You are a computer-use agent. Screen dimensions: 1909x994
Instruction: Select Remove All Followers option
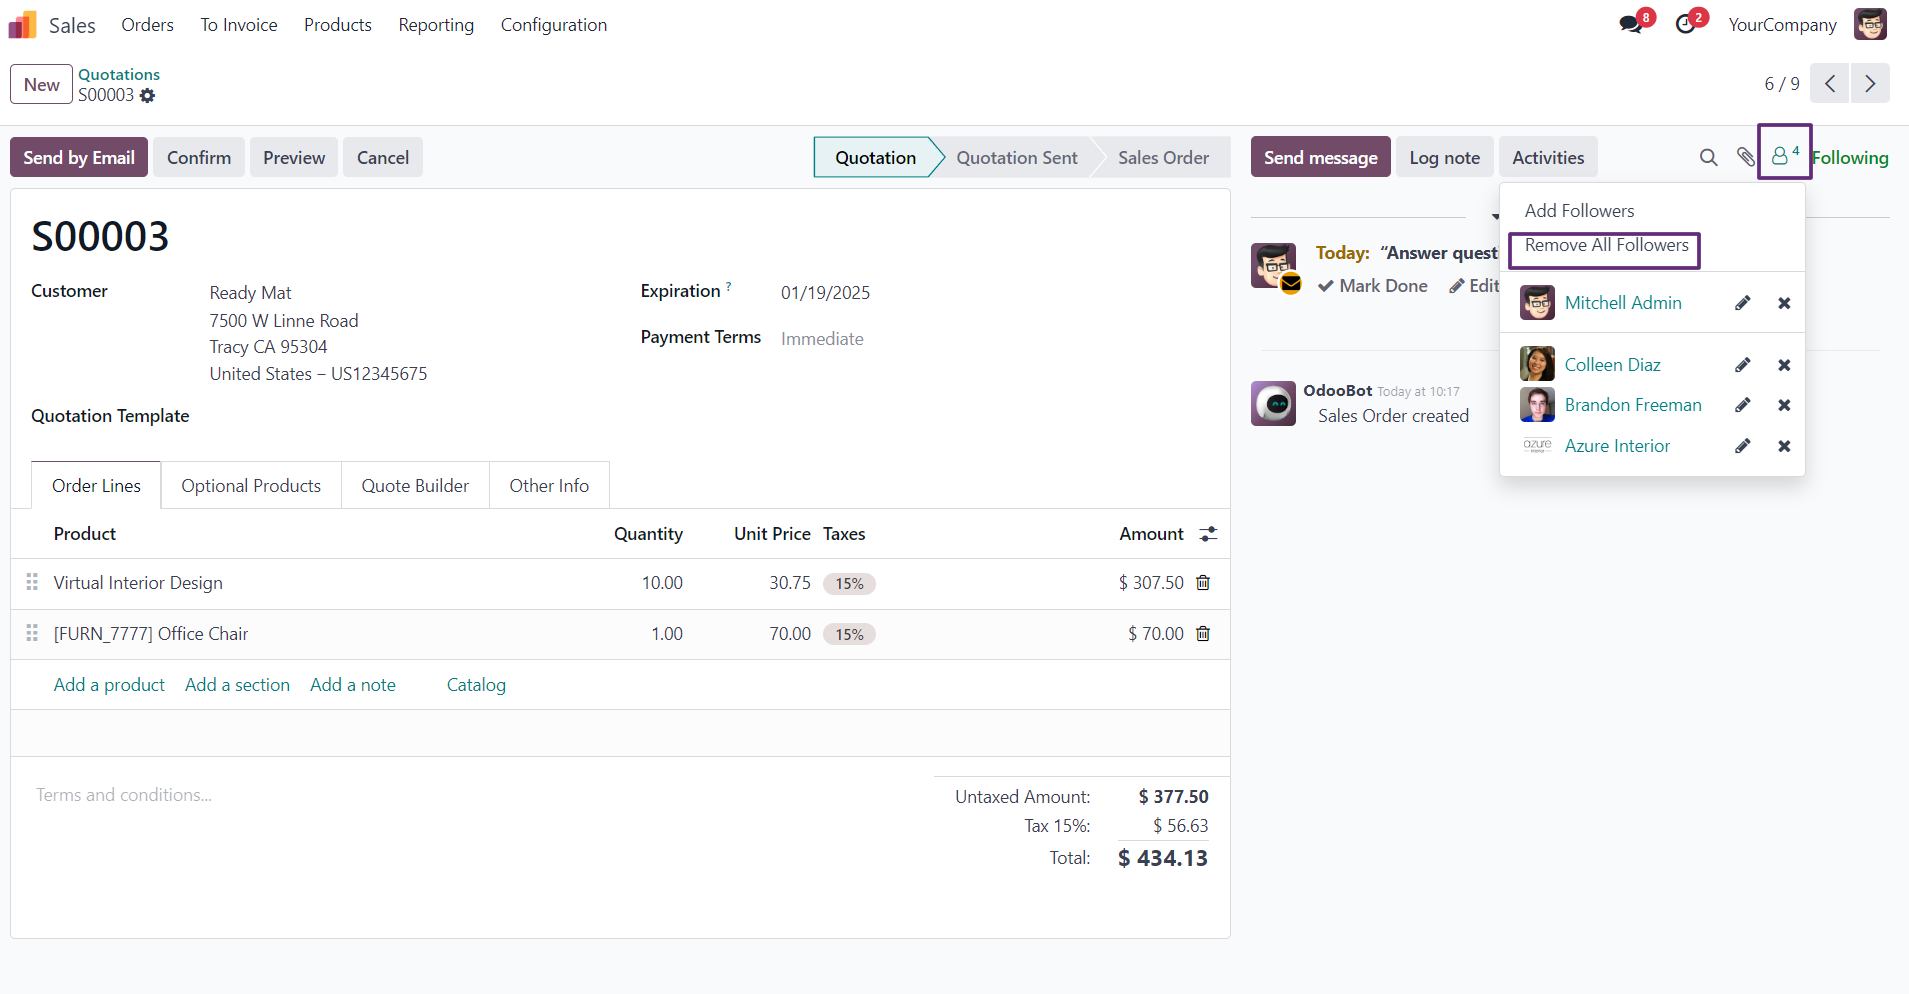pos(1606,246)
